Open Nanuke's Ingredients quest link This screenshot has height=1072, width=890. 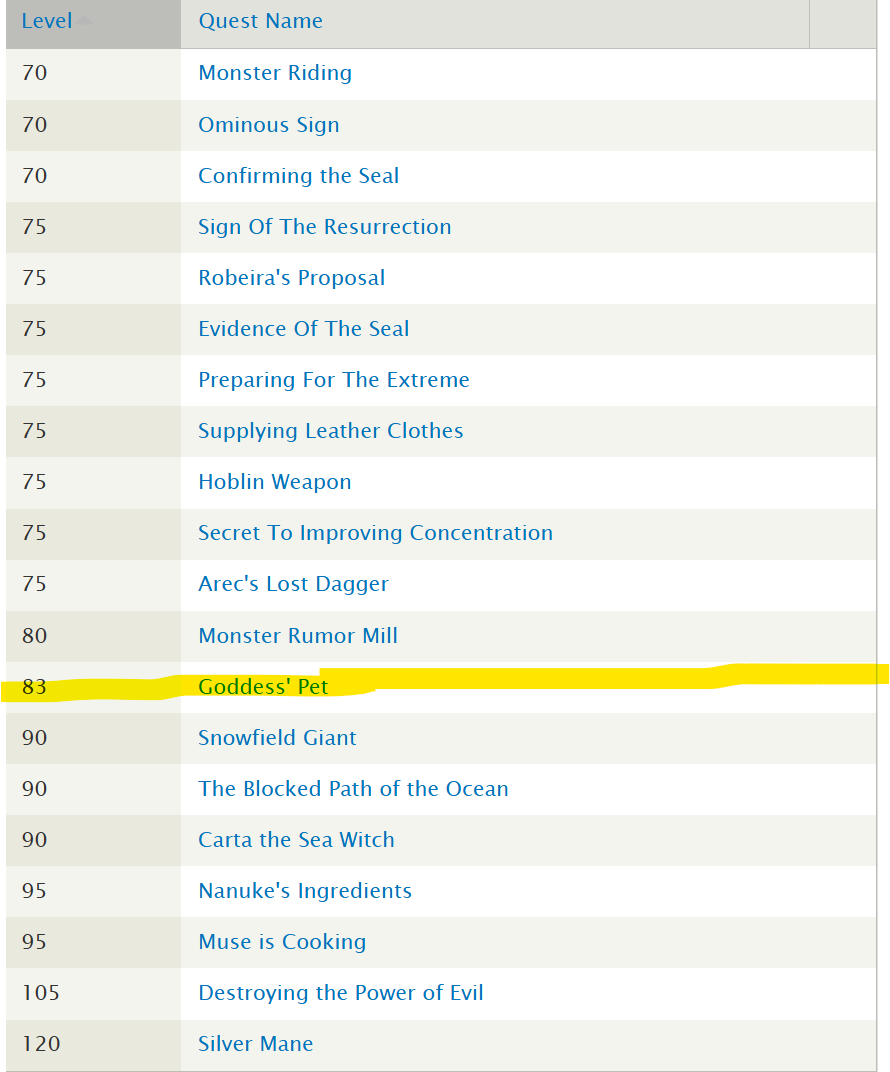(x=305, y=891)
